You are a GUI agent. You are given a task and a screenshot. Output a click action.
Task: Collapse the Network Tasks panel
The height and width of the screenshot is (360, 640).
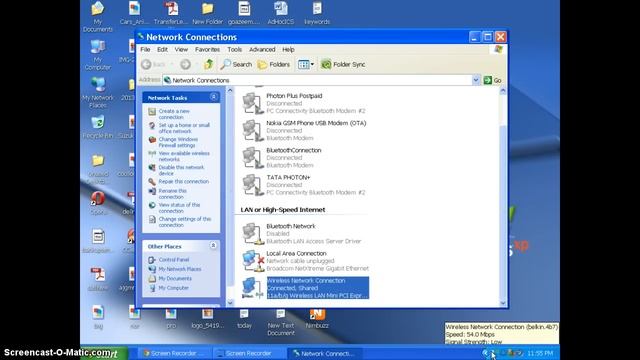213,97
